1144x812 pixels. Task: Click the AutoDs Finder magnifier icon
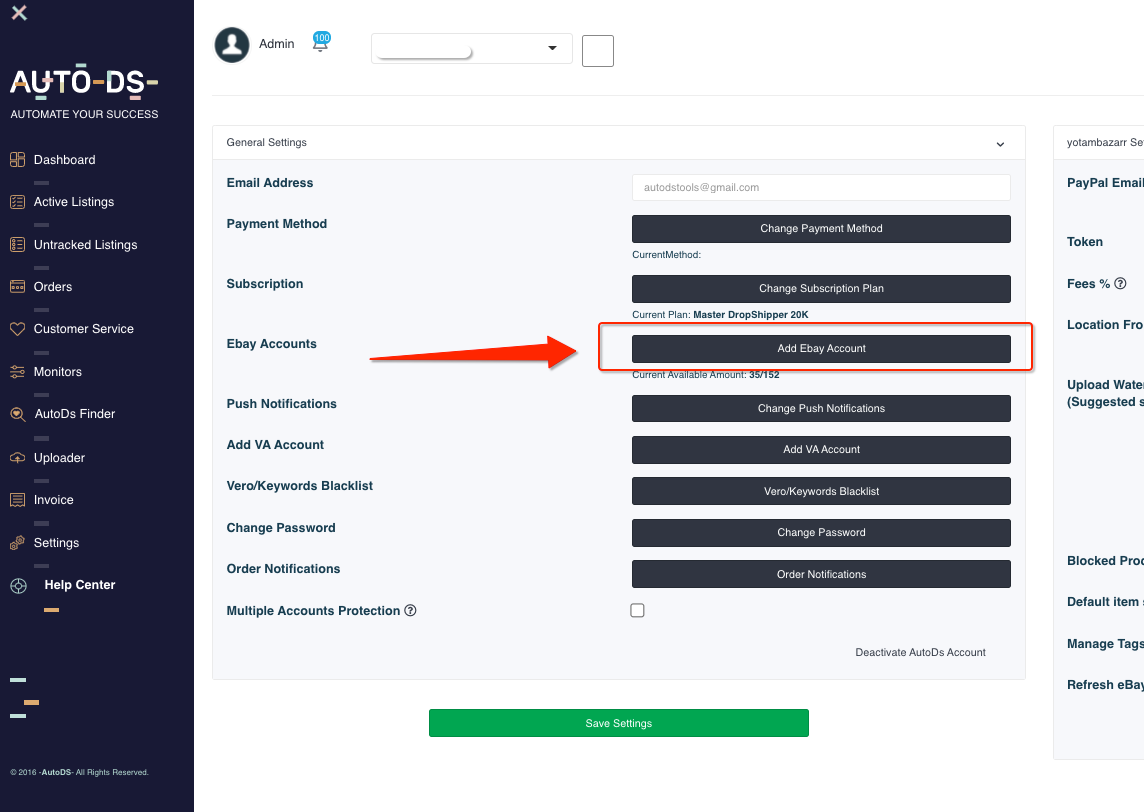click(18, 414)
